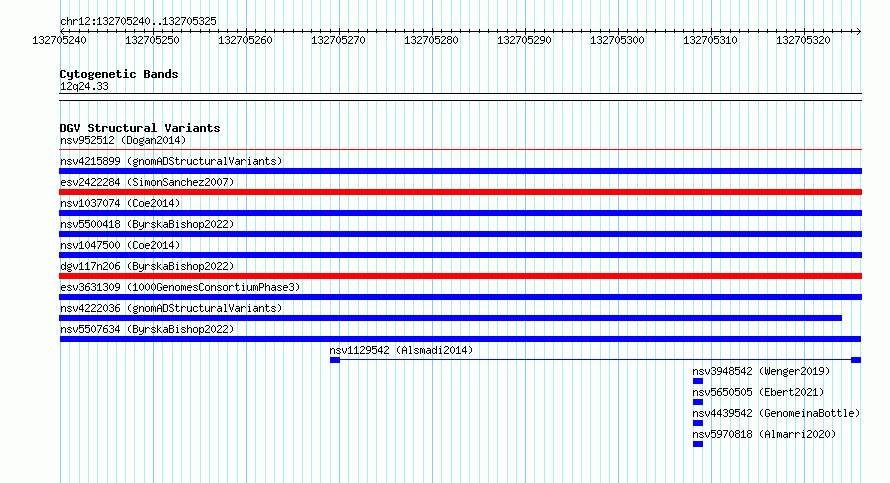Open variant nsv5500418 (ByrskaBishop2022) label
The image size is (890, 483).
tap(147, 224)
